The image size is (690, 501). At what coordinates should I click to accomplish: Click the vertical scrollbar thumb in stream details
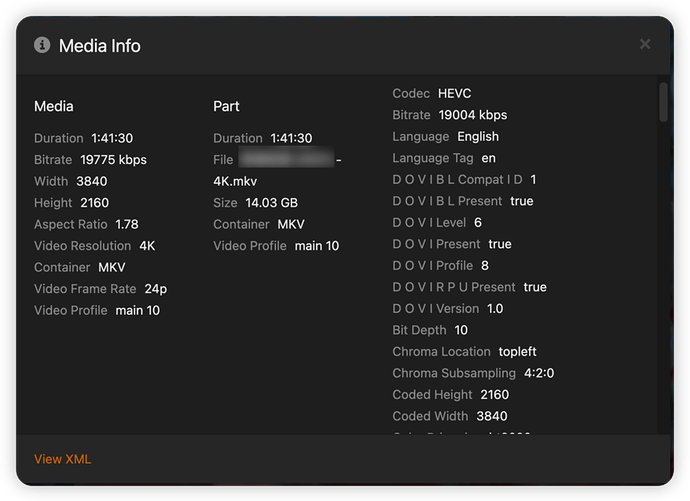click(x=663, y=102)
